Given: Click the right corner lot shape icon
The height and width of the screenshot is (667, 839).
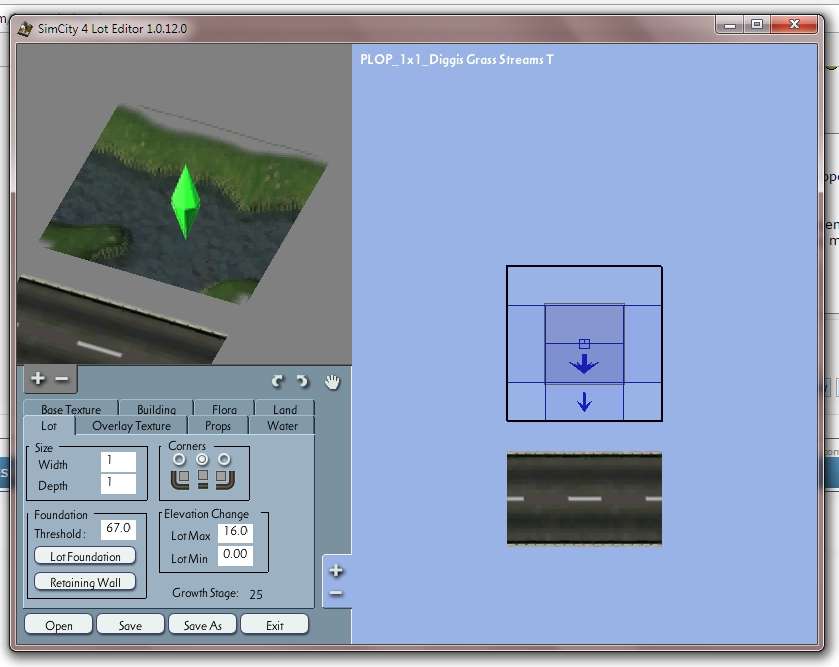Looking at the screenshot, I should 225,479.
